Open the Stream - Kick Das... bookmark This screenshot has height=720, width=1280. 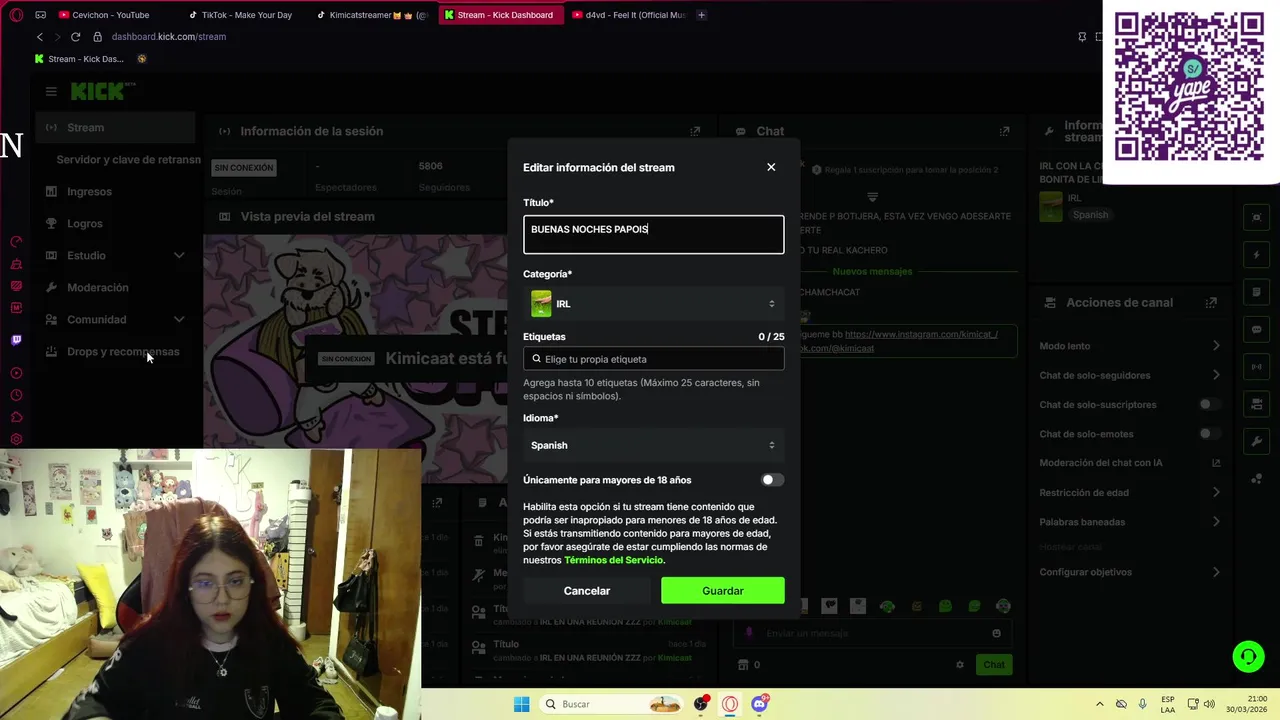79,59
